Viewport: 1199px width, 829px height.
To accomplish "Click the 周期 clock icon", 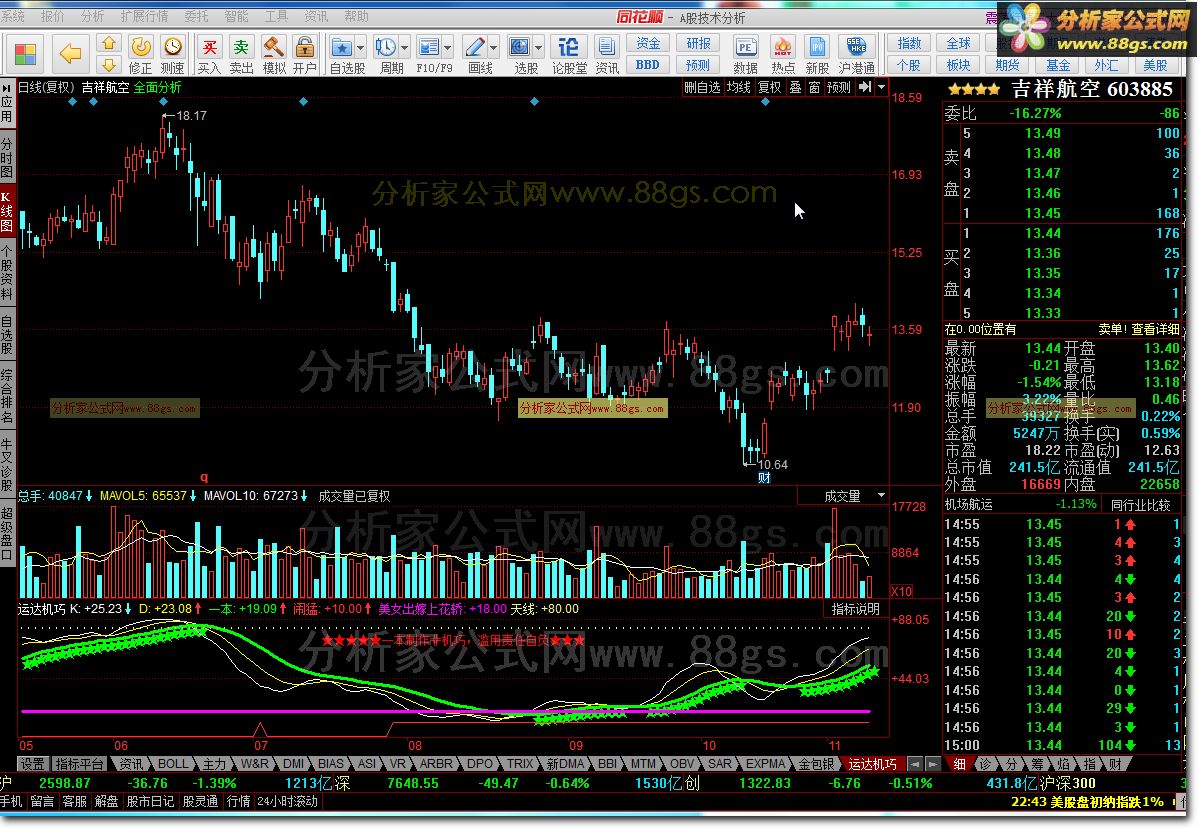I will [386, 47].
